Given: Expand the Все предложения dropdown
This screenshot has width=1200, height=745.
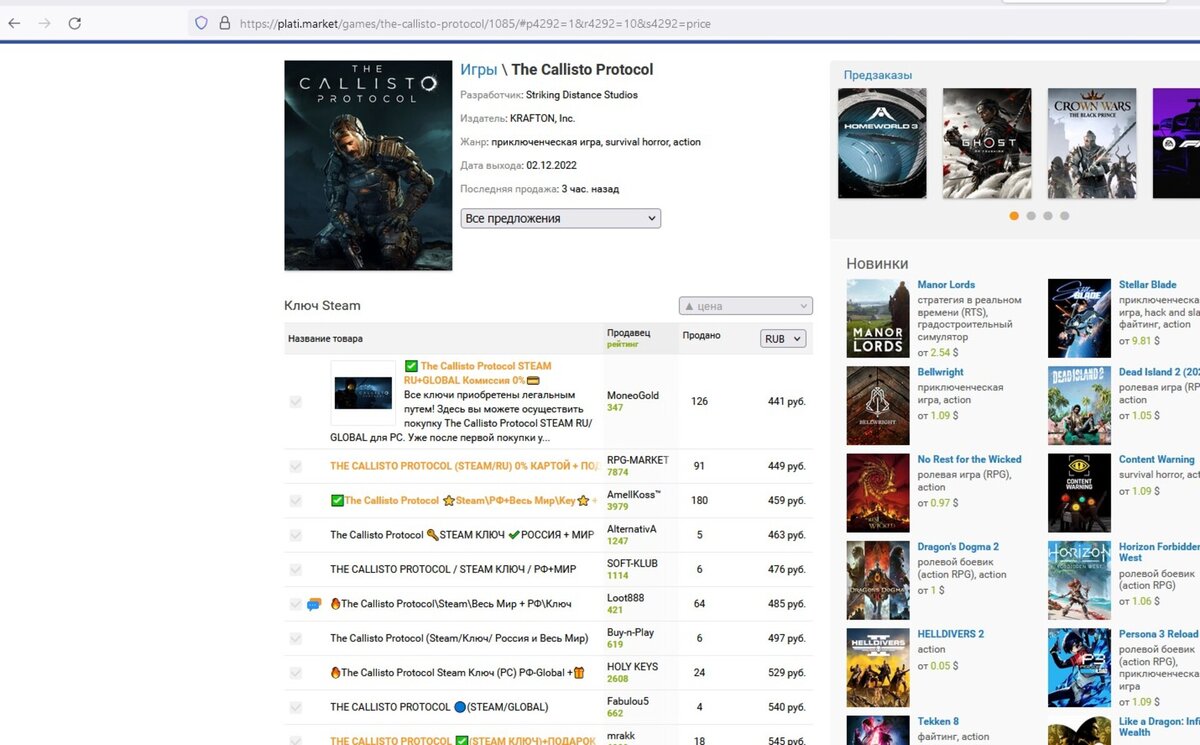Looking at the screenshot, I should (560, 218).
